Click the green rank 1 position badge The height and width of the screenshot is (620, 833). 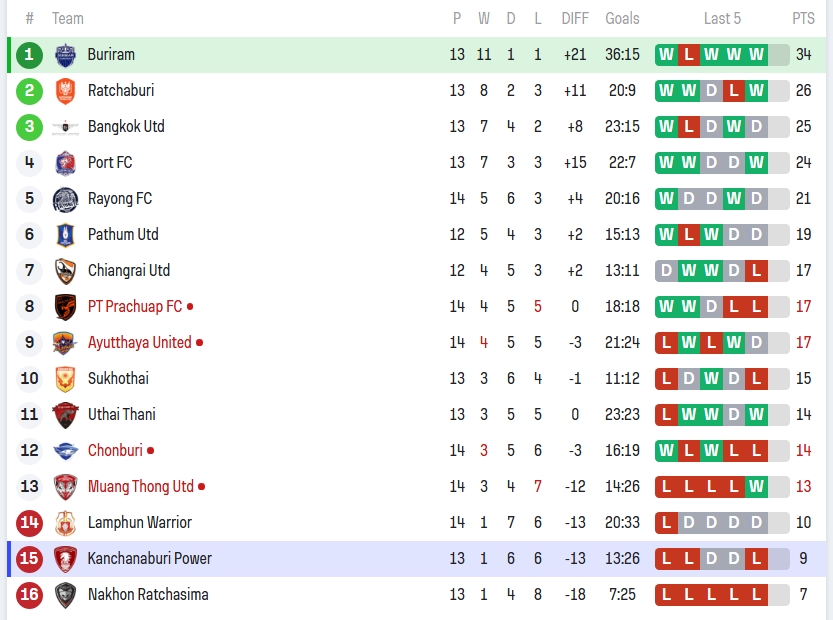click(30, 55)
